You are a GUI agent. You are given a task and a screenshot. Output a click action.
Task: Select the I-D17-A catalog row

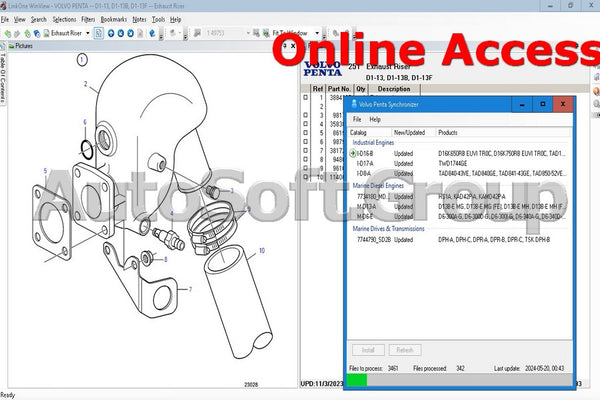coord(459,163)
